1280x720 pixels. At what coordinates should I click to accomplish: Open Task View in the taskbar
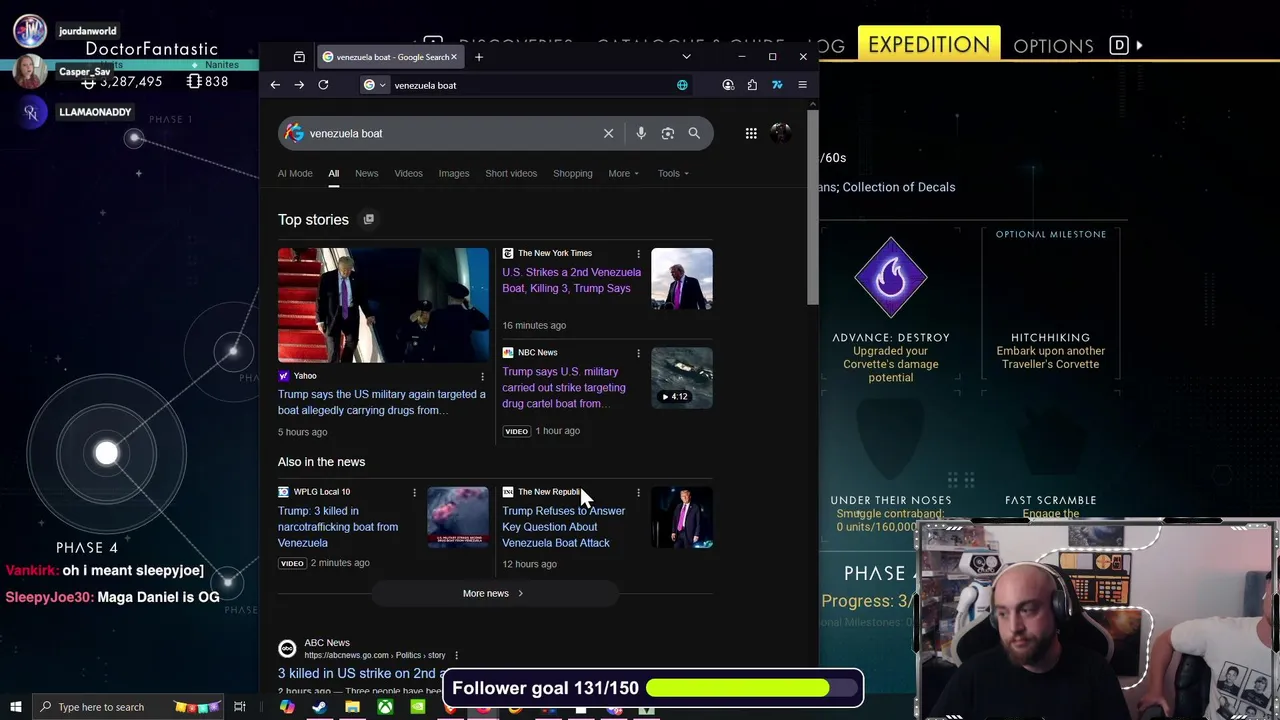tap(240, 707)
